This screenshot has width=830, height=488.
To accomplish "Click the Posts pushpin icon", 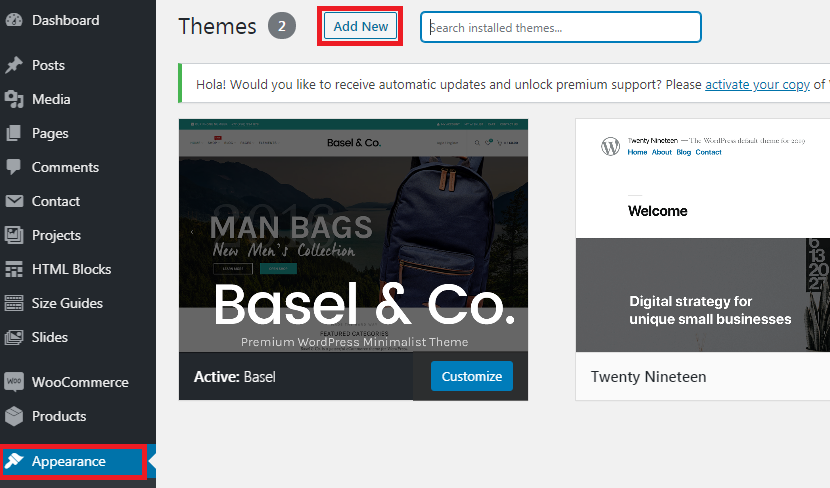I will click(x=14, y=65).
